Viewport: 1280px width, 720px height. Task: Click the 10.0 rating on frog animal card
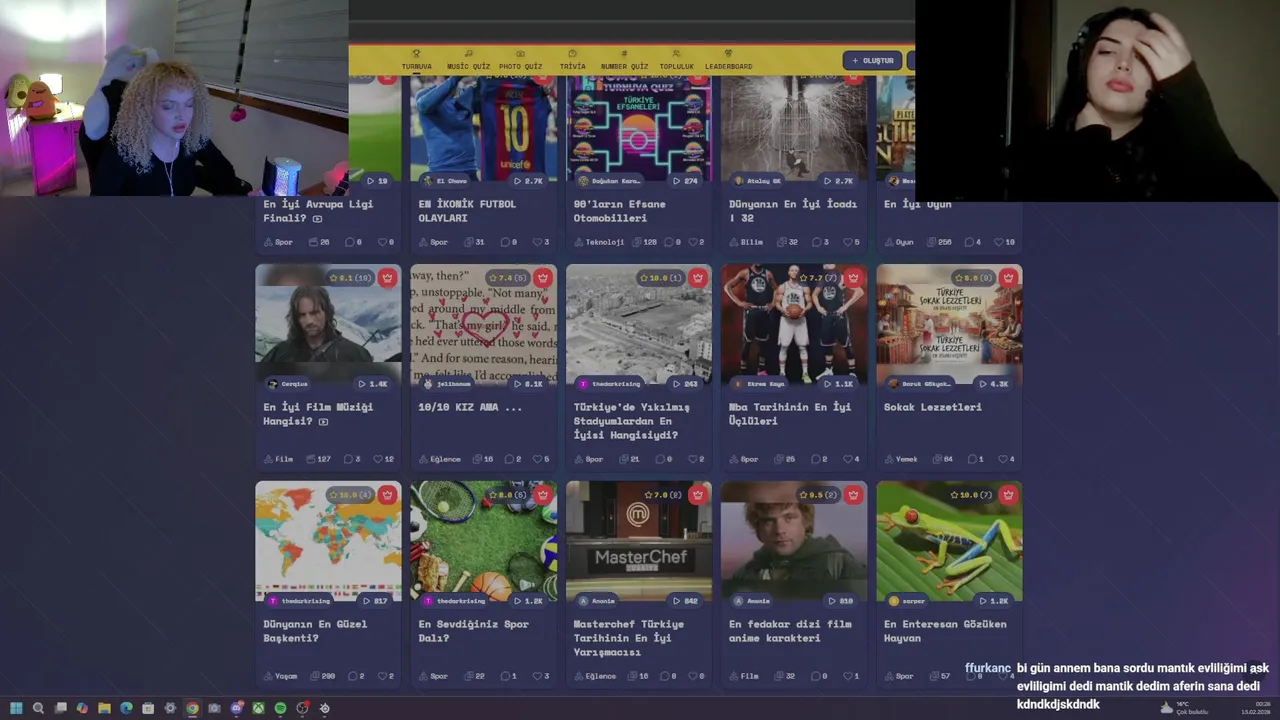[969, 495]
